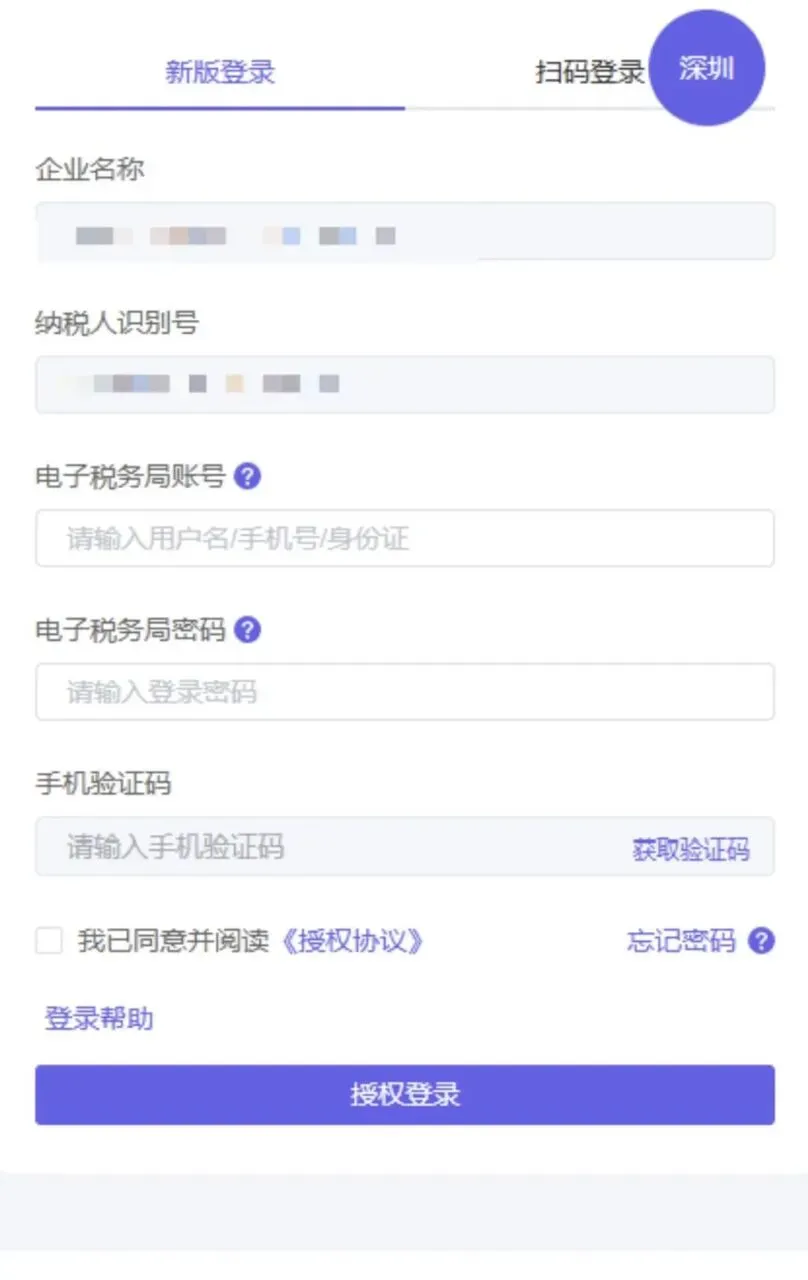Click question mark icon next to 忘记密码
Viewport: 808px width, 1280px height.
761,941
